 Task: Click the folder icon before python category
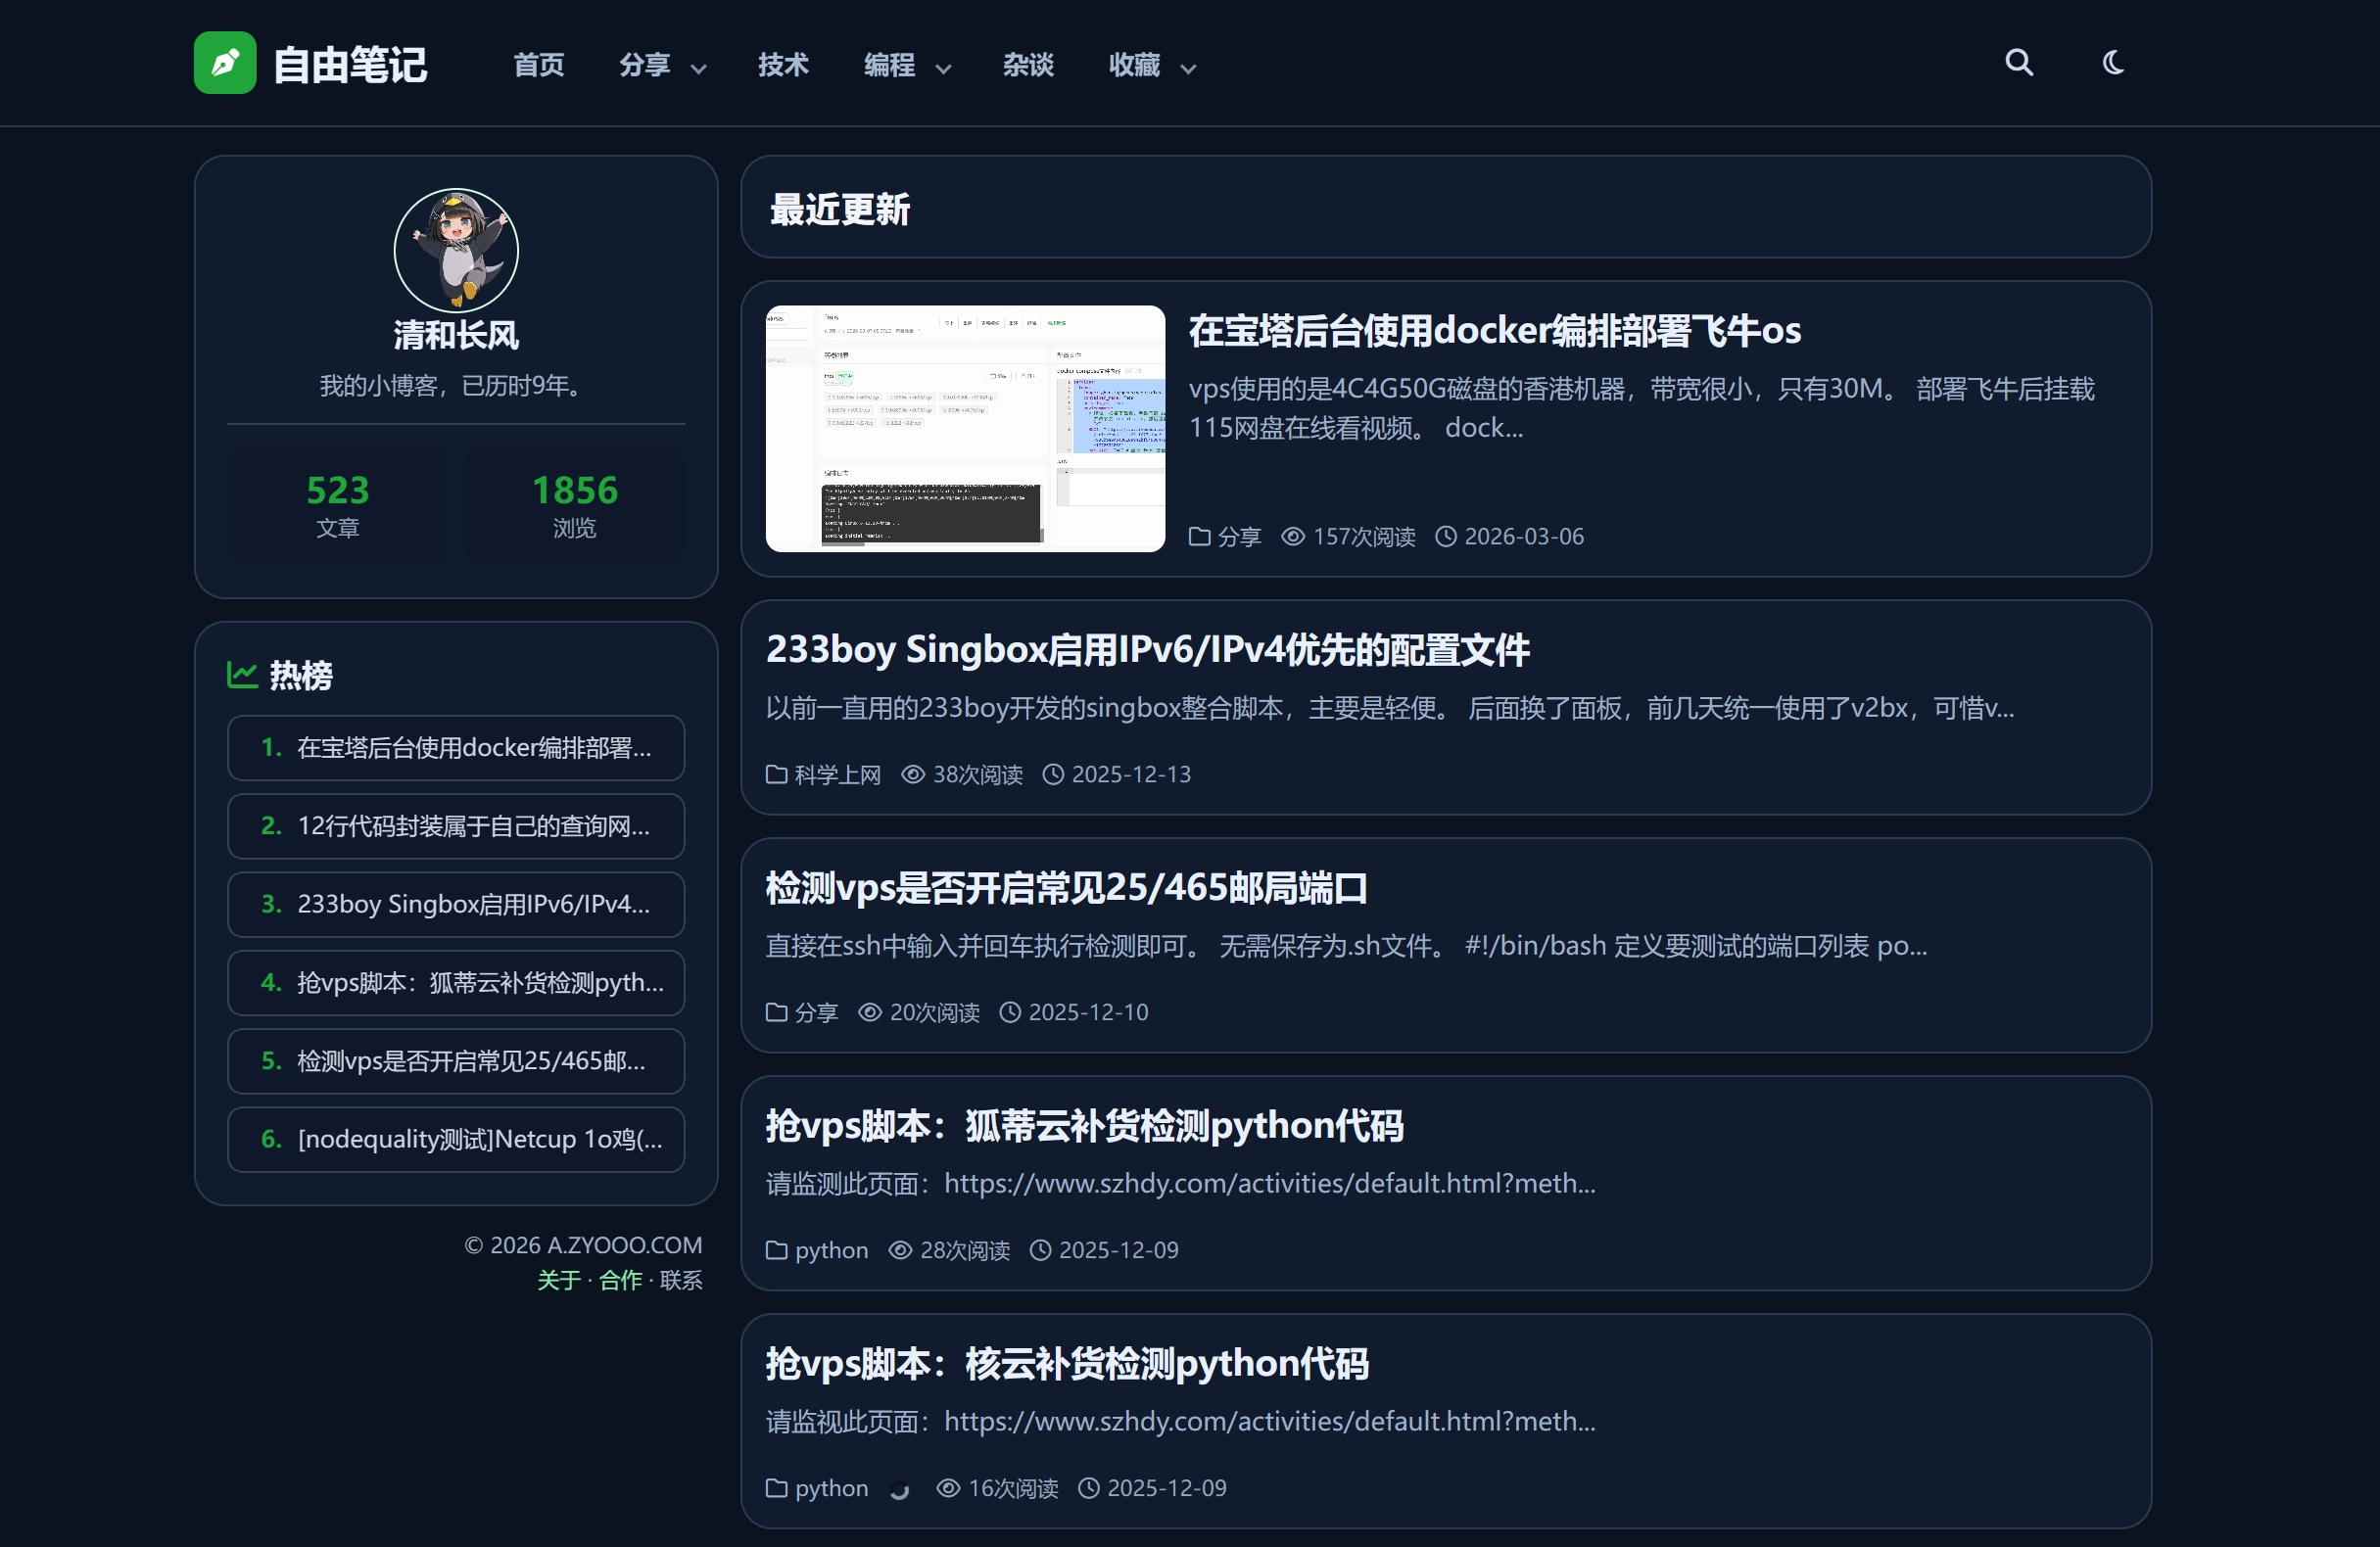point(777,1250)
